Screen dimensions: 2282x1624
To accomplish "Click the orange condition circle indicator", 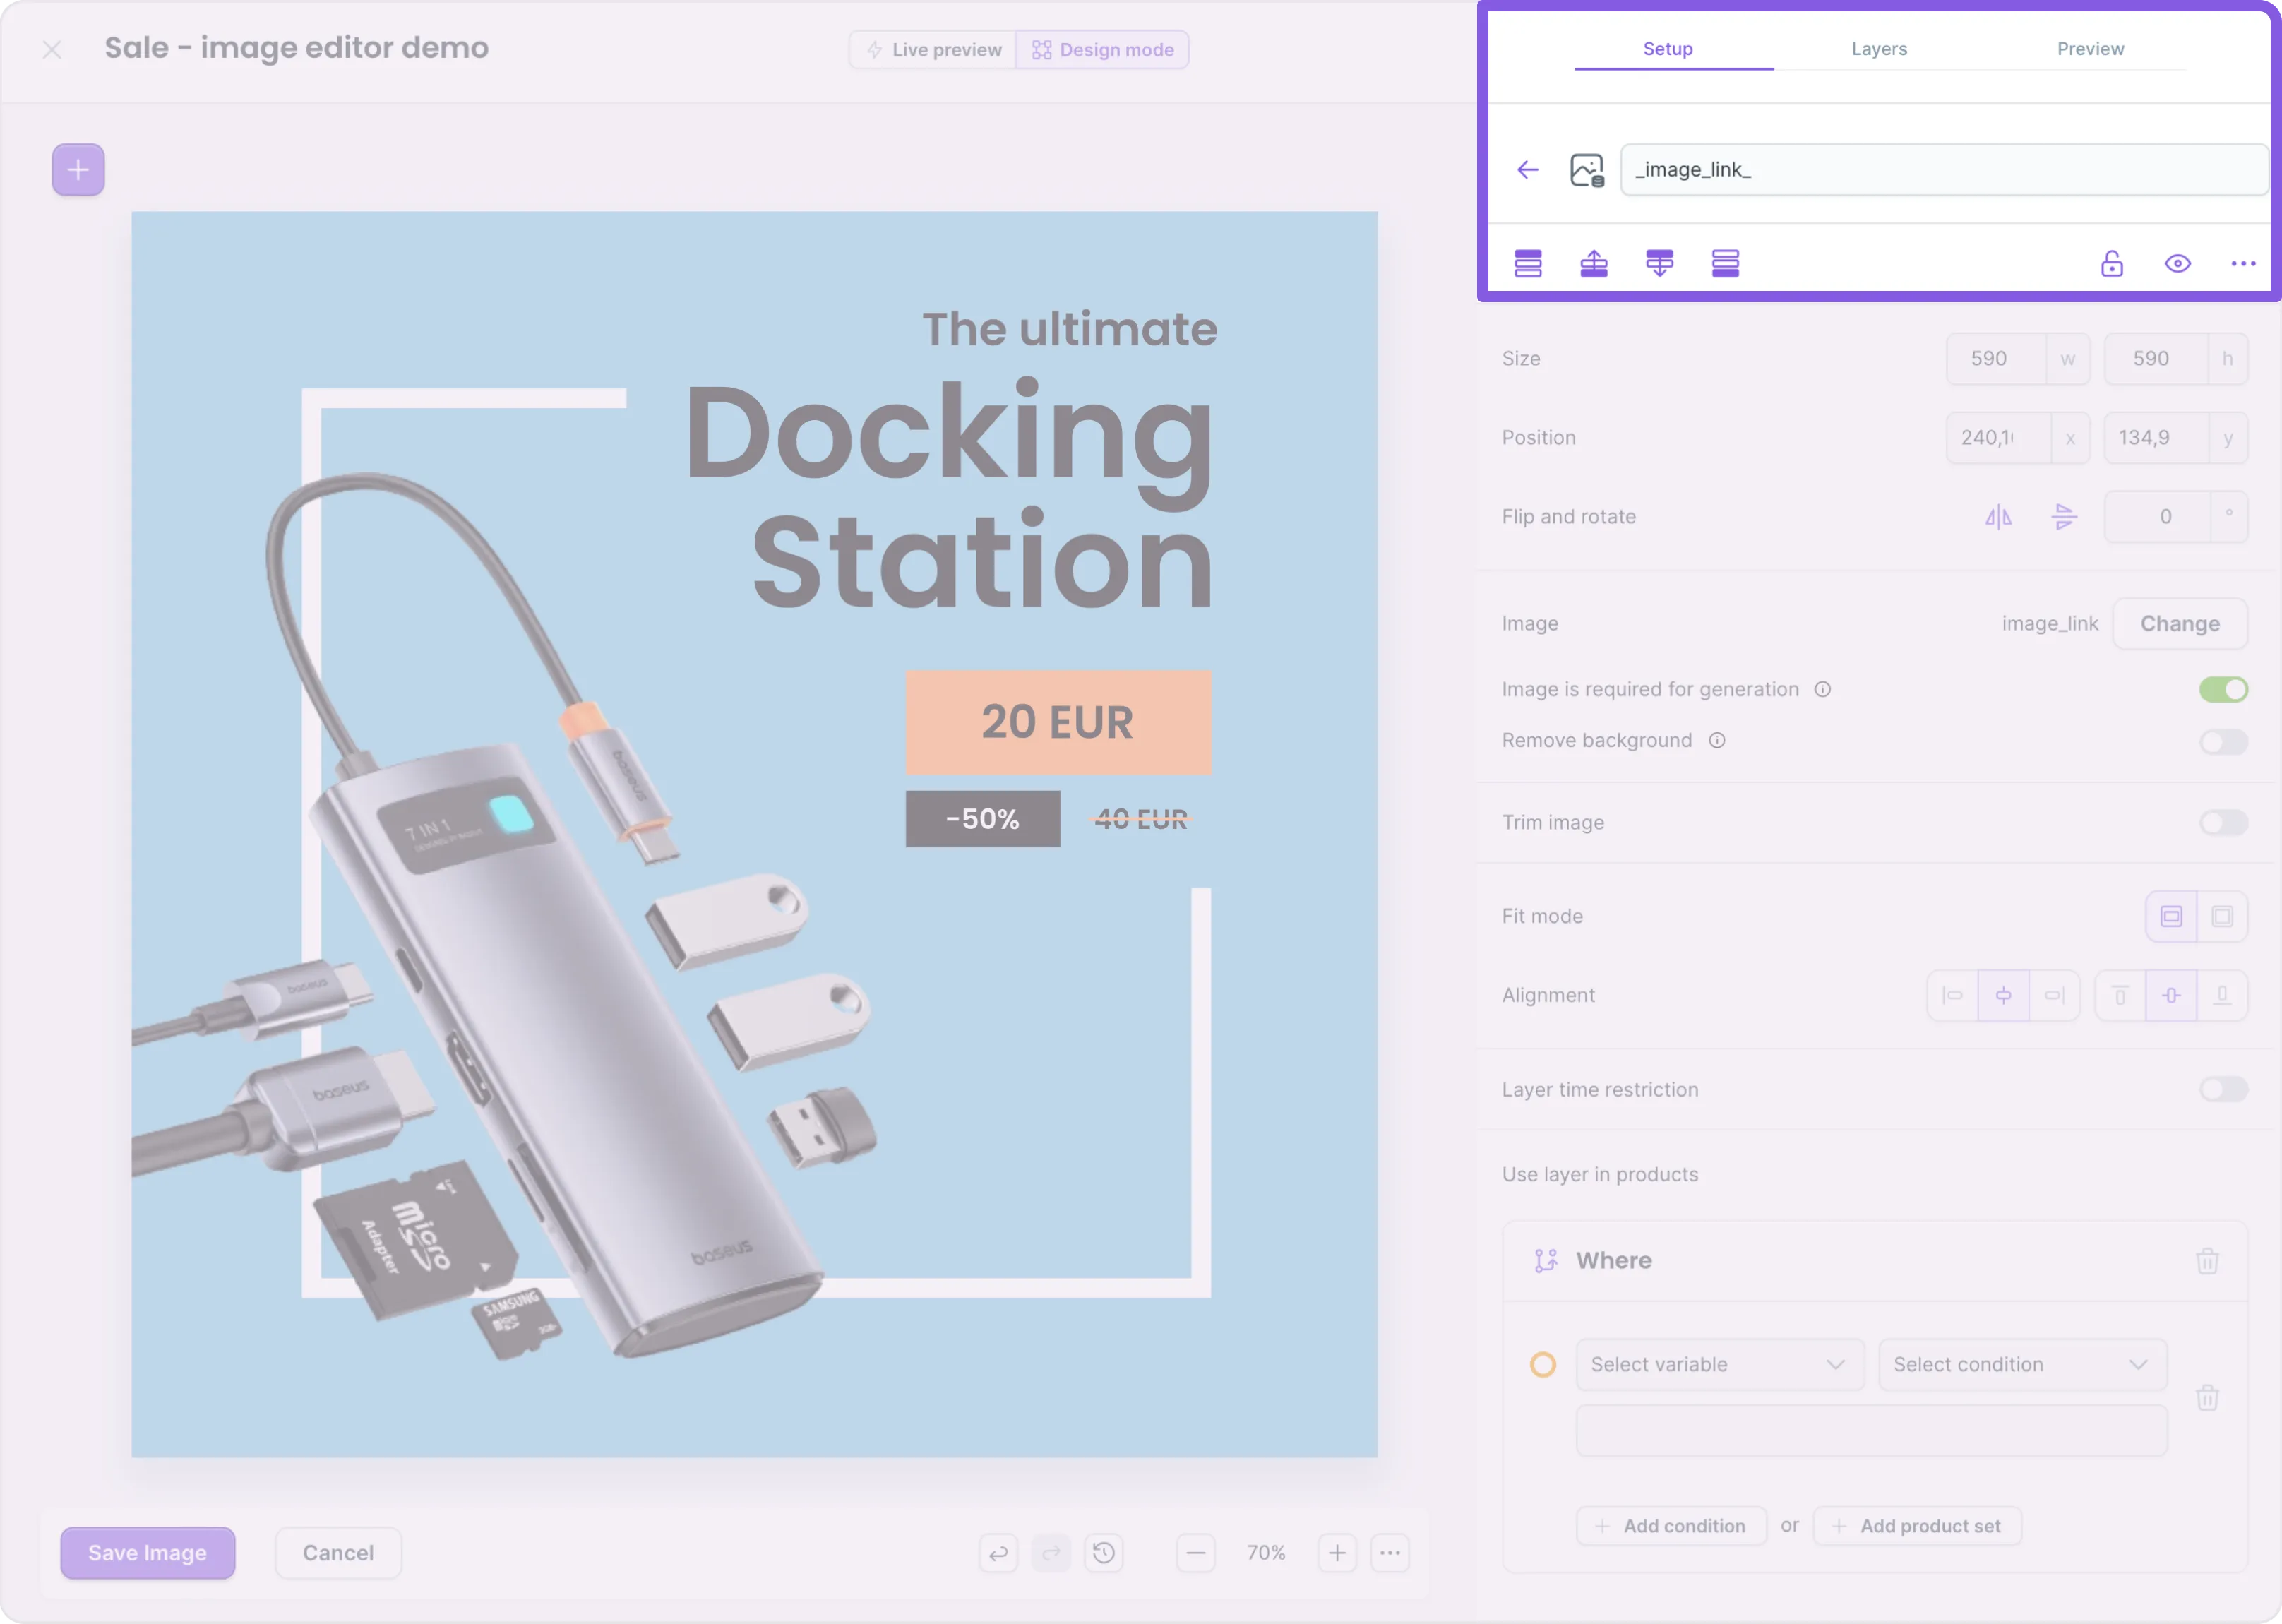I will coord(1543,1365).
